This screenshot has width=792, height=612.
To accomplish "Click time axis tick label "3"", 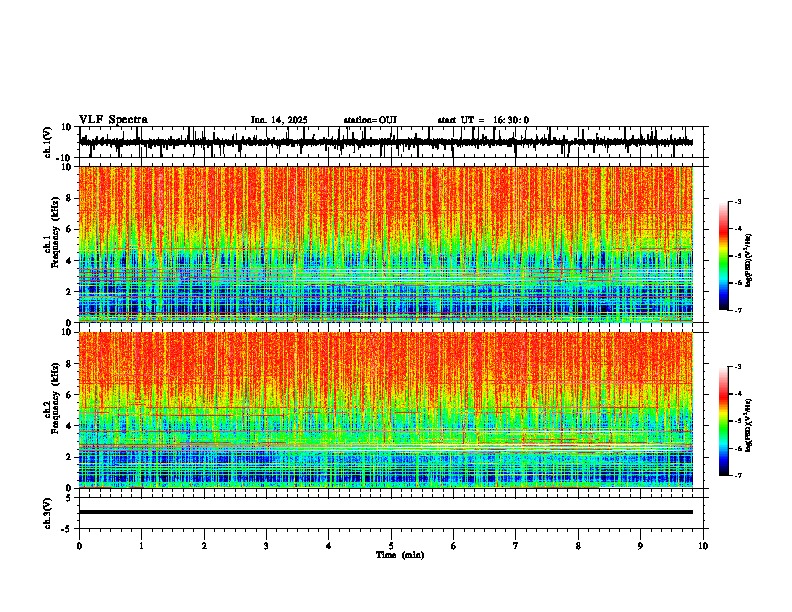I will [266, 546].
